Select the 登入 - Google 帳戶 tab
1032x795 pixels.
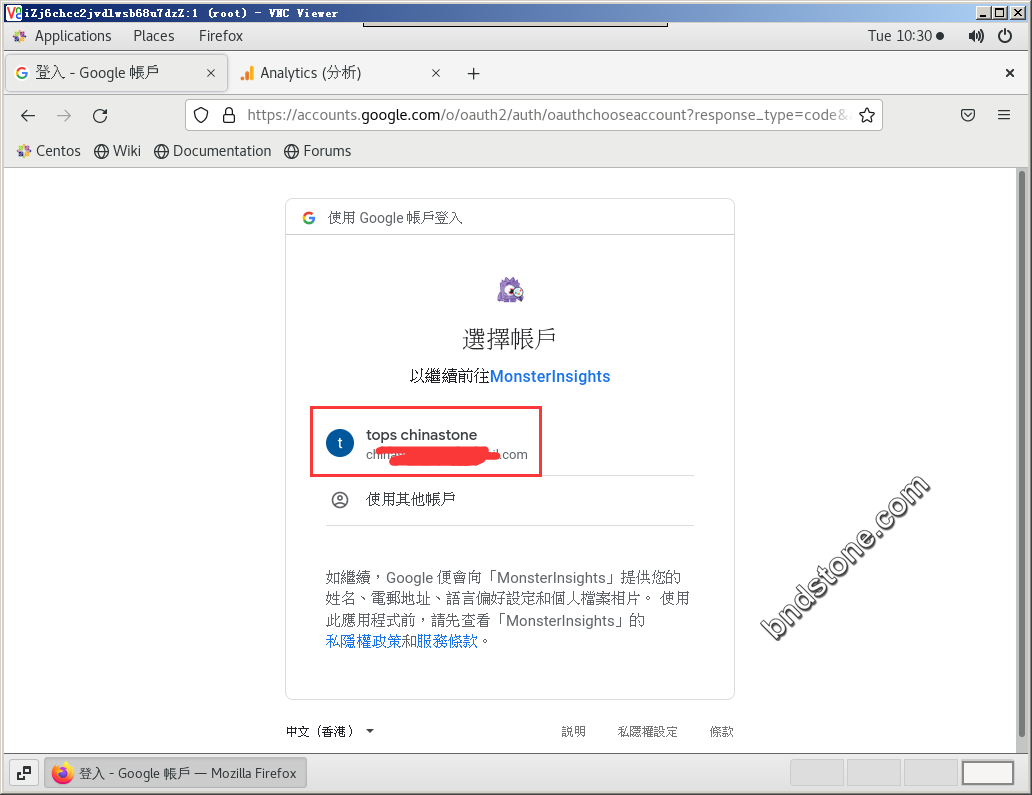point(116,73)
